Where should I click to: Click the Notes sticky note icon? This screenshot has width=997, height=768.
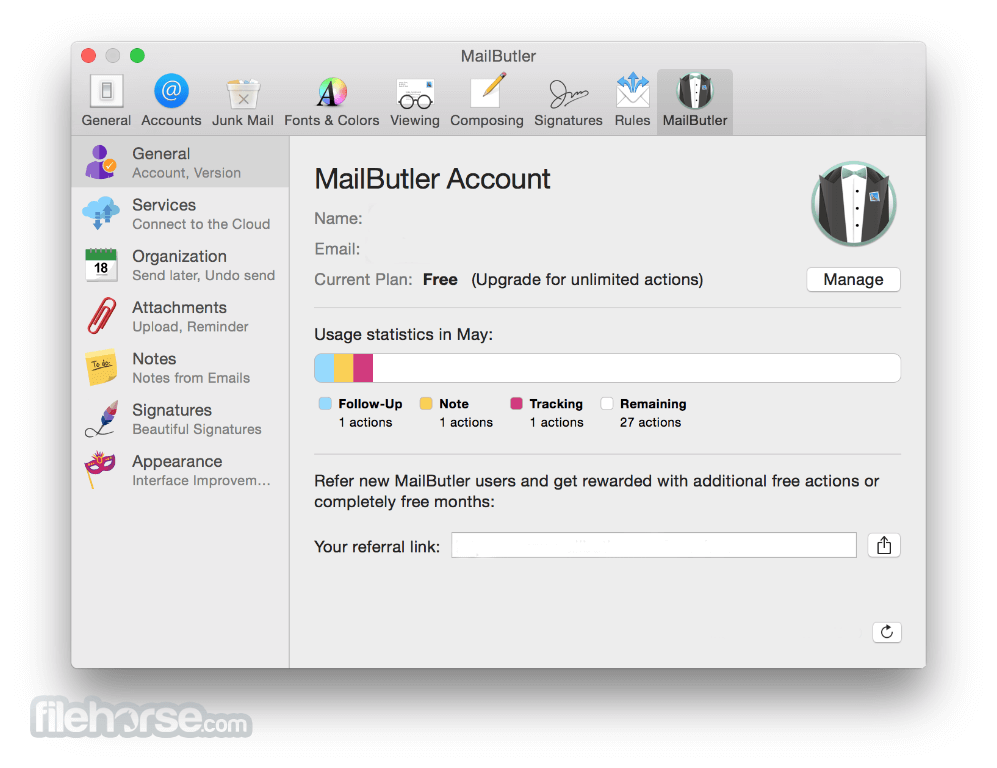pyautogui.click(x=101, y=367)
